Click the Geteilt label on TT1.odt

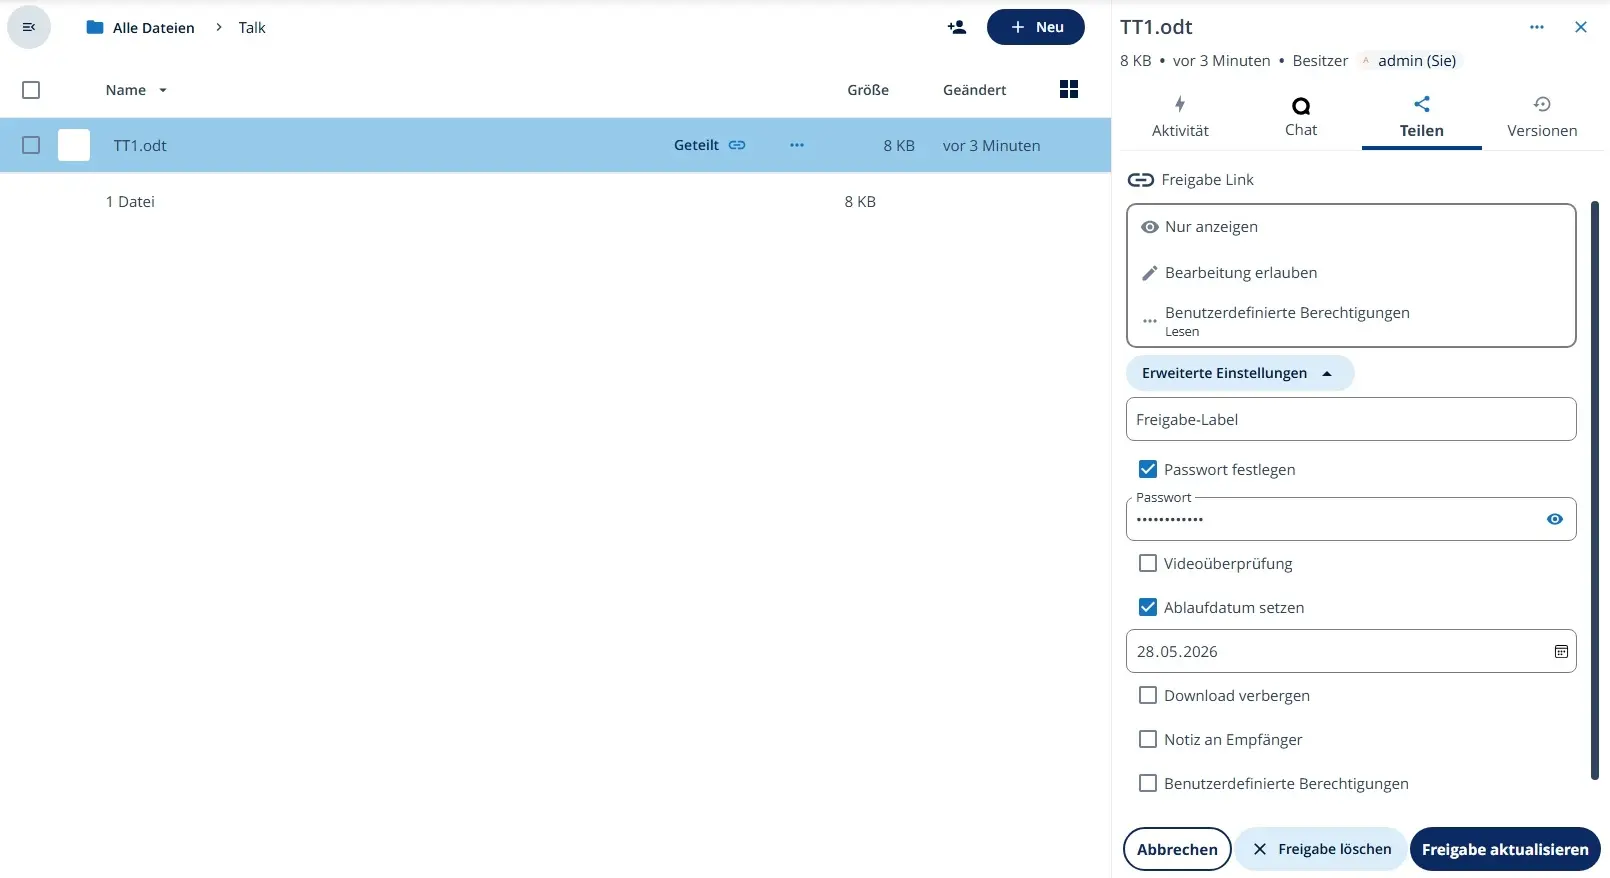coord(696,145)
